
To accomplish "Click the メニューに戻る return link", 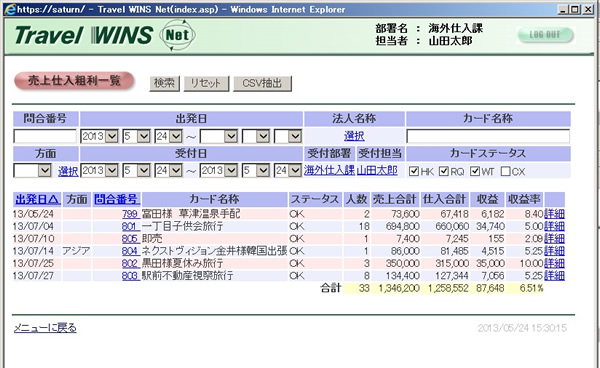I will (x=45, y=328).
